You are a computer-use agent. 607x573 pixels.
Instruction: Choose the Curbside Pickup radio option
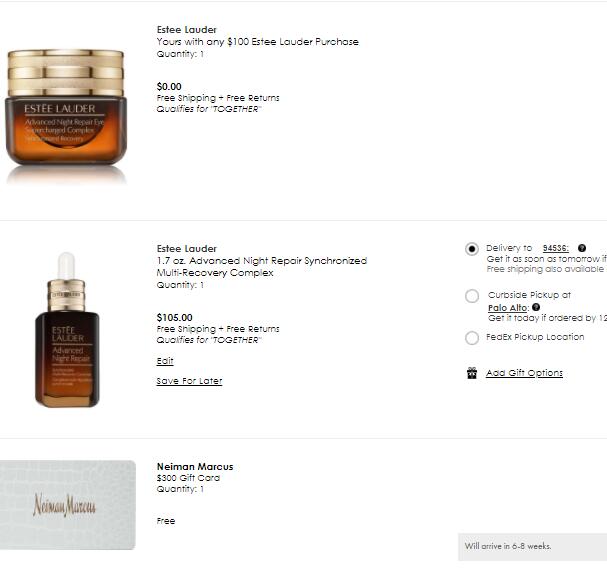[472, 296]
